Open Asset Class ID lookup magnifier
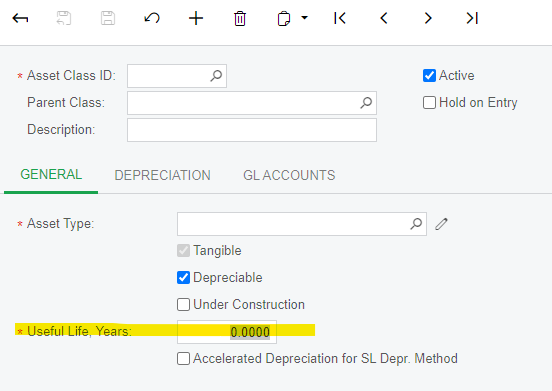The height and width of the screenshot is (391, 552). (216, 76)
